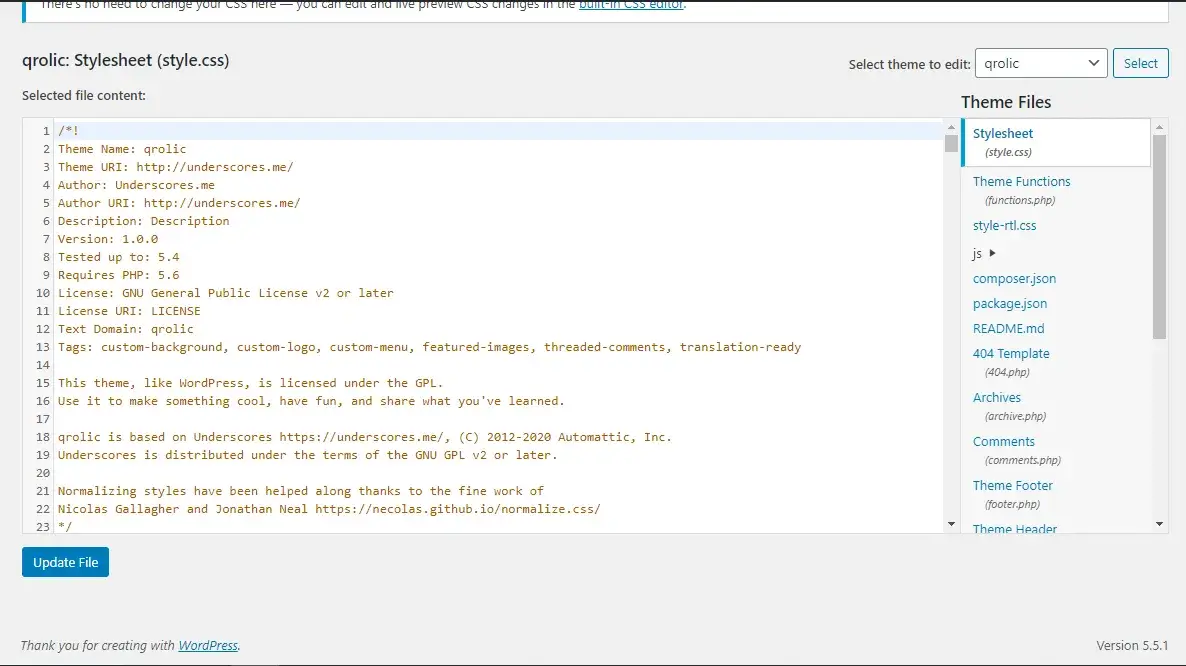Open the README.md file

point(1008,328)
